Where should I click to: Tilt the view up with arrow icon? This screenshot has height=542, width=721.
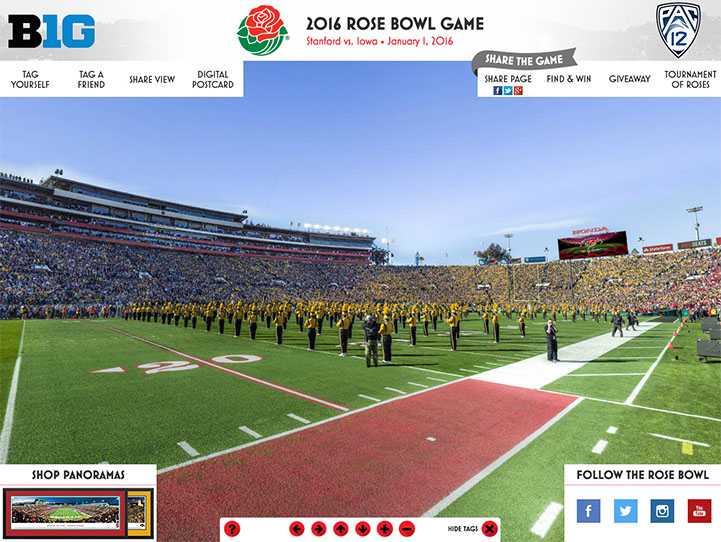click(x=341, y=529)
